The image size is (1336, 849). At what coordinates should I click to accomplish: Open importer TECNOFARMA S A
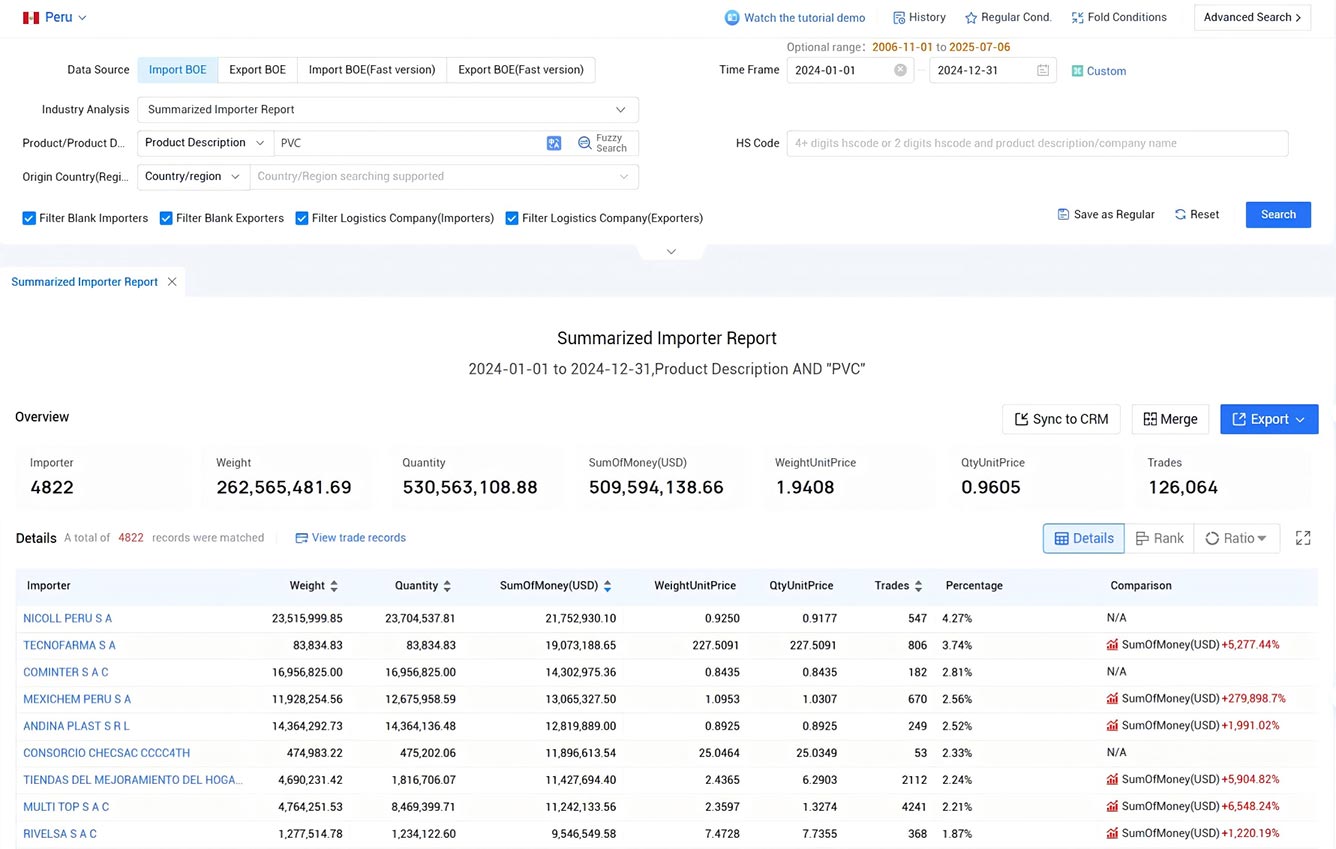pos(69,646)
